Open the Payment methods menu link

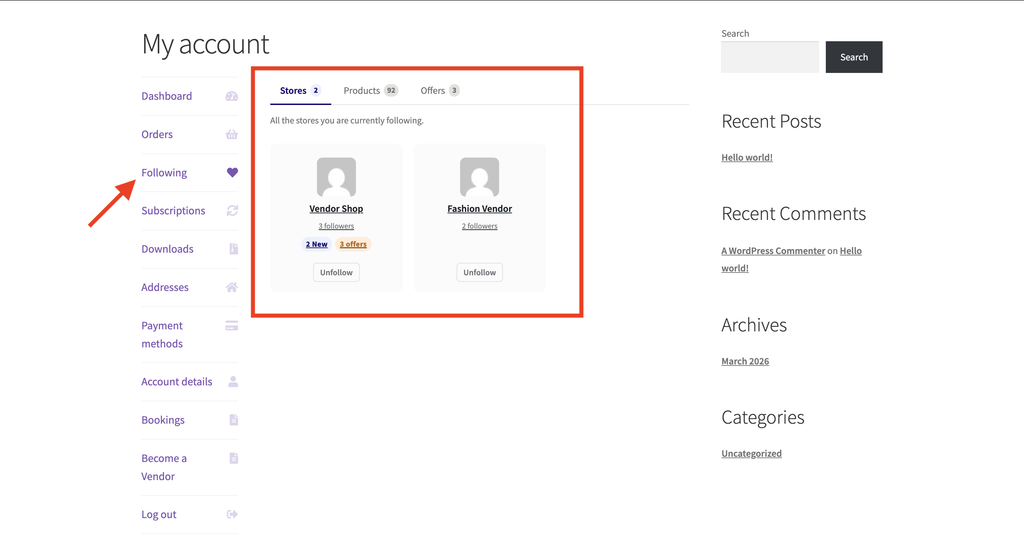click(162, 334)
